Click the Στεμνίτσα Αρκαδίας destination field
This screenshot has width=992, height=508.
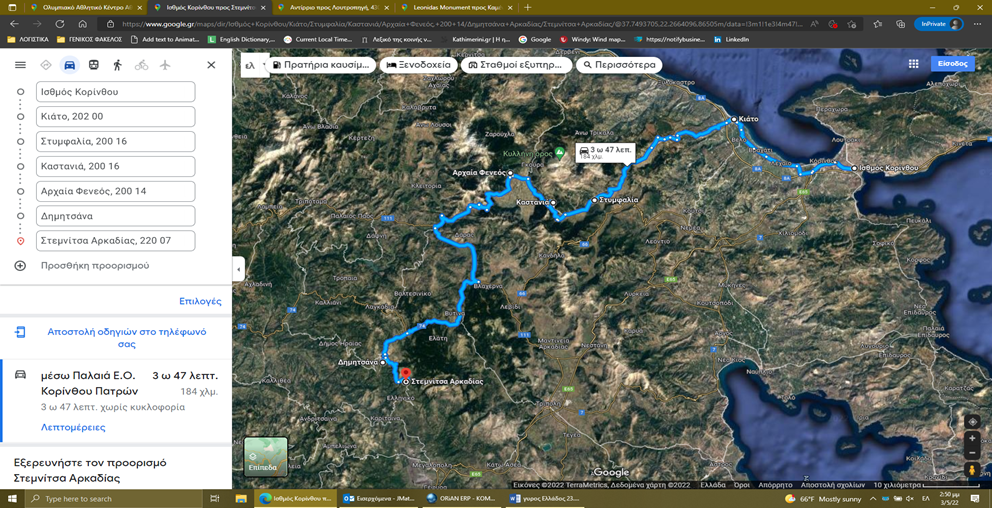tap(116, 240)
